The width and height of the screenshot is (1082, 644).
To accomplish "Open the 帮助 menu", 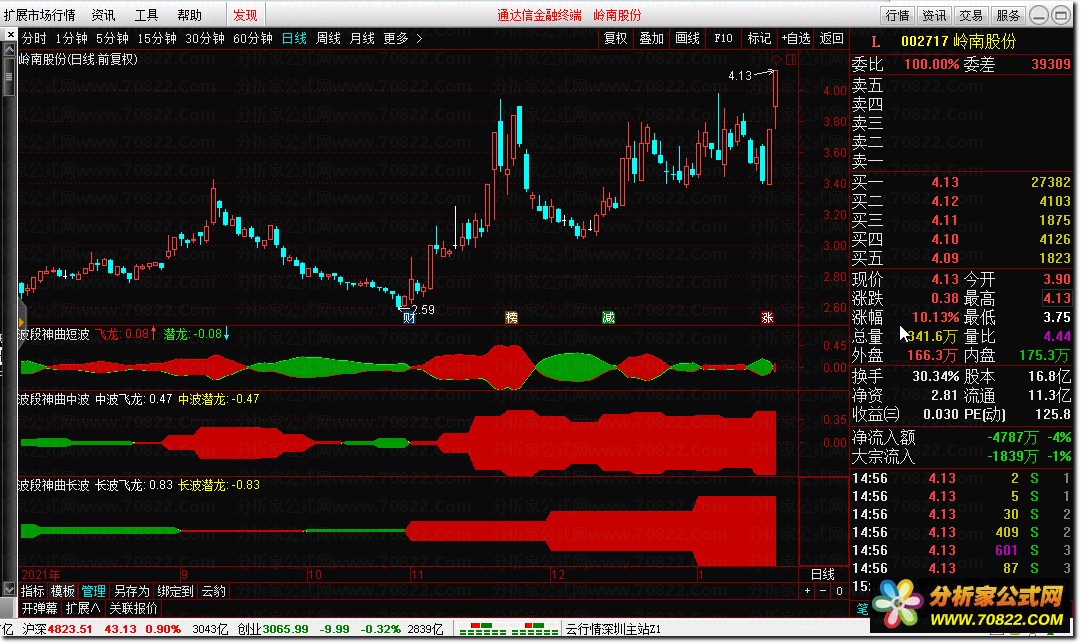I will 190,15.
